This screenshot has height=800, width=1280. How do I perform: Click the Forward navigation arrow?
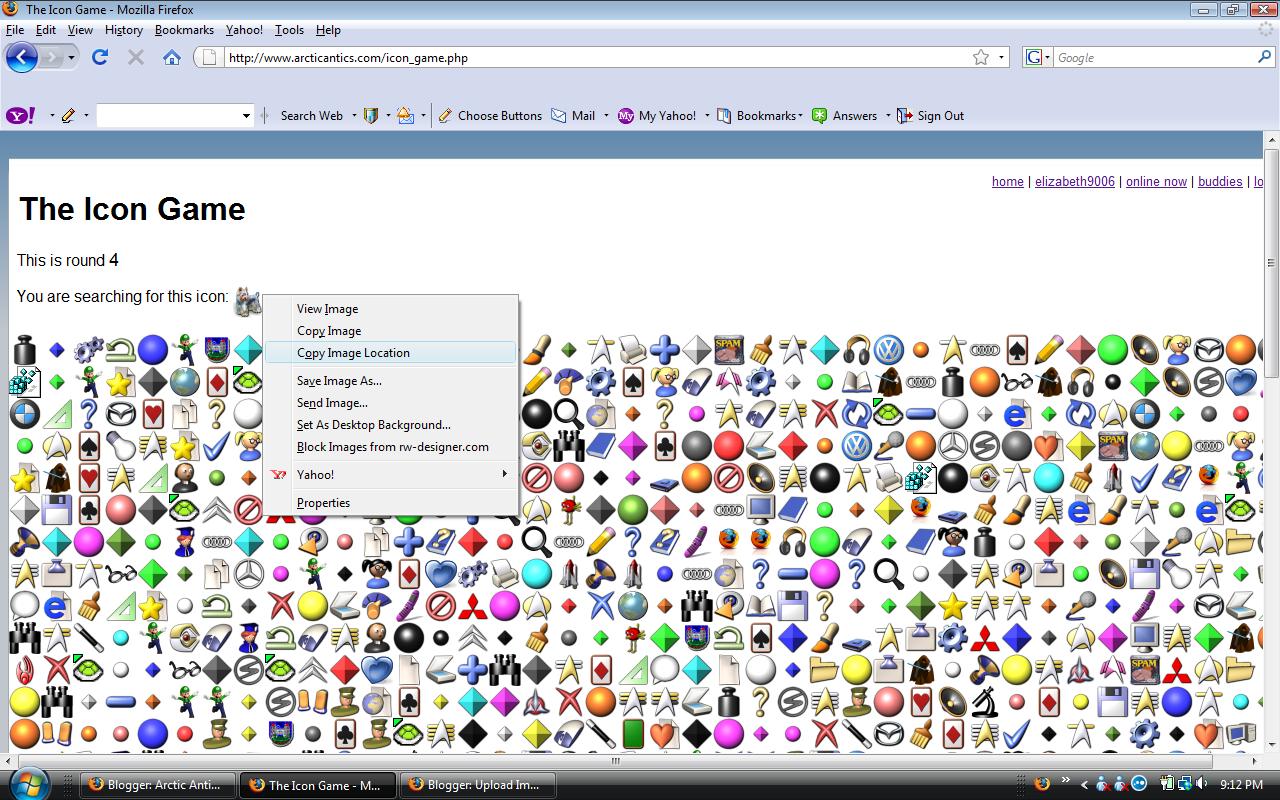point(51,57)
